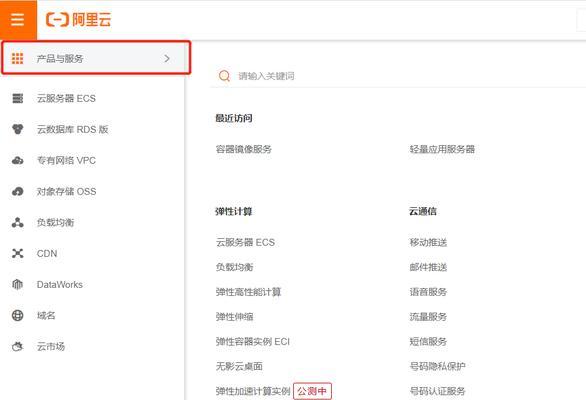Screen dimensions: 586x400
Task: Click the 最近访问 section heading
Action: (234, 118)
